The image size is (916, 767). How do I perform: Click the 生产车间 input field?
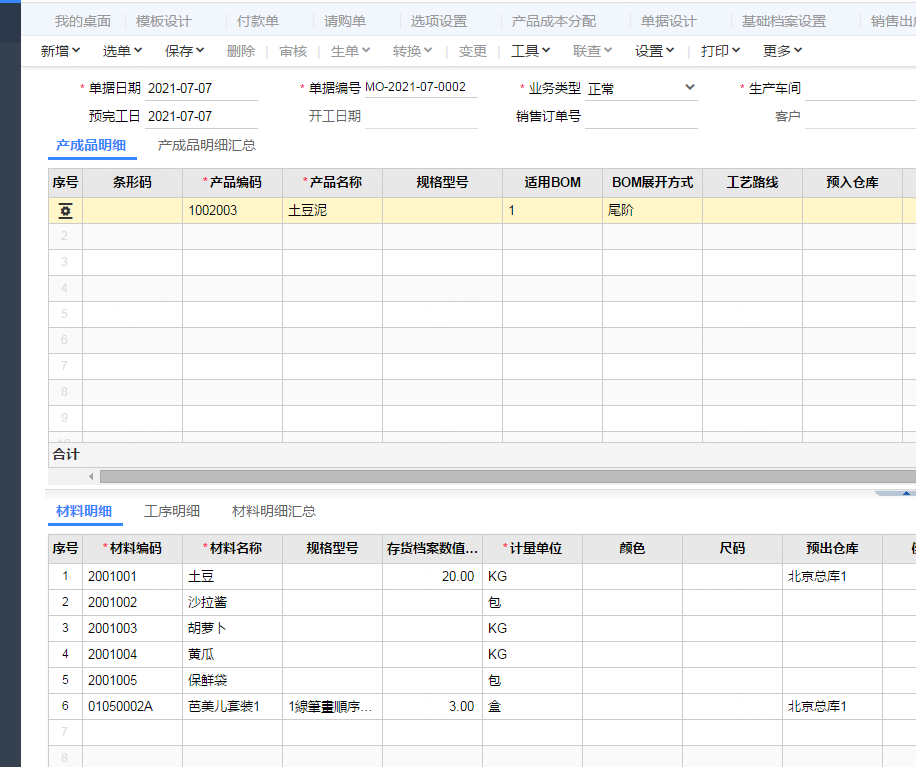[x=860, y=88]
